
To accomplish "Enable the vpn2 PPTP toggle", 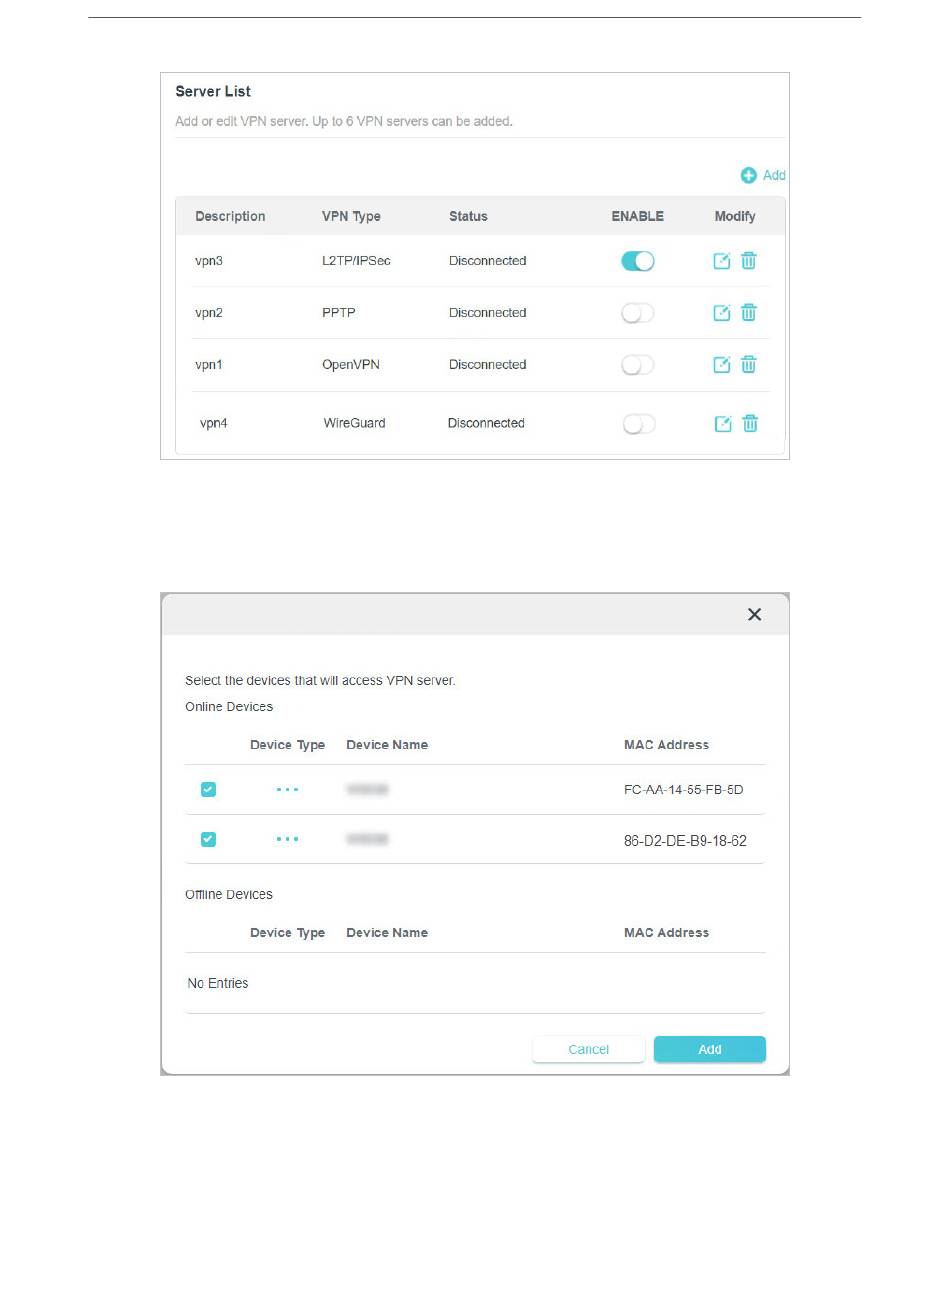I will click(637, 313).
